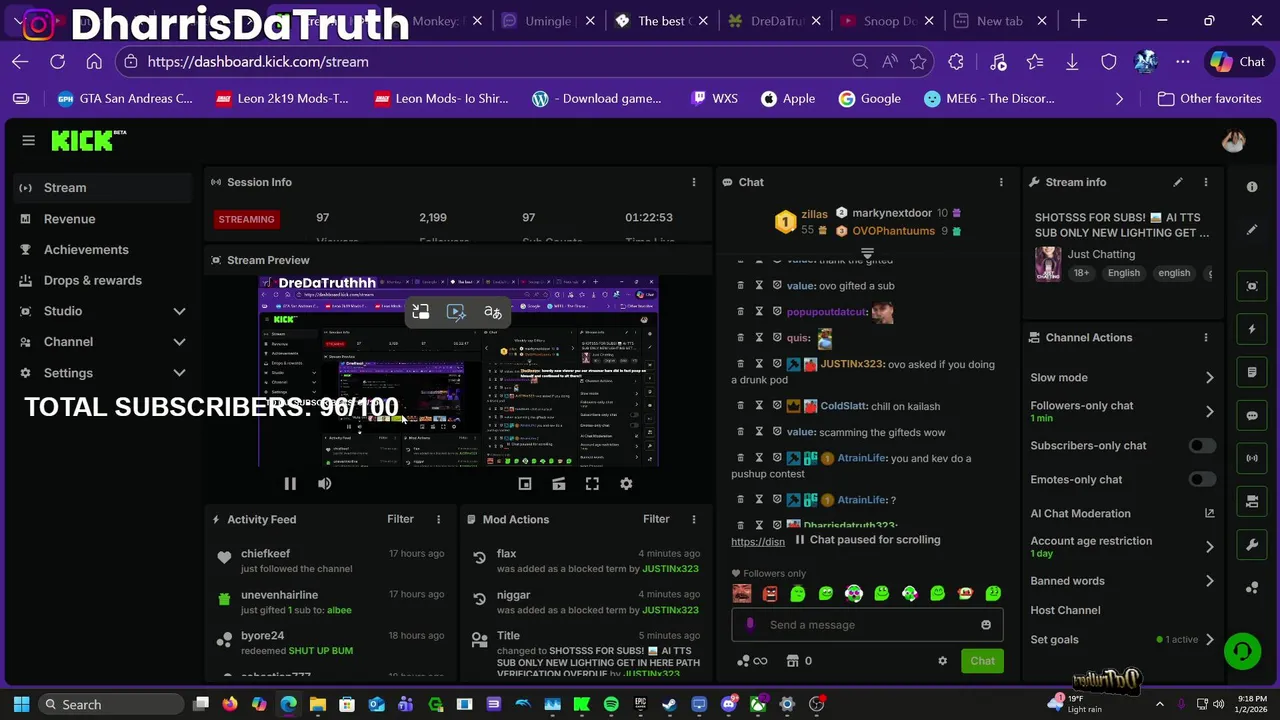Open Set goals options
The width and height of the screenshot is (1280, 720).
coord(1123,640)
